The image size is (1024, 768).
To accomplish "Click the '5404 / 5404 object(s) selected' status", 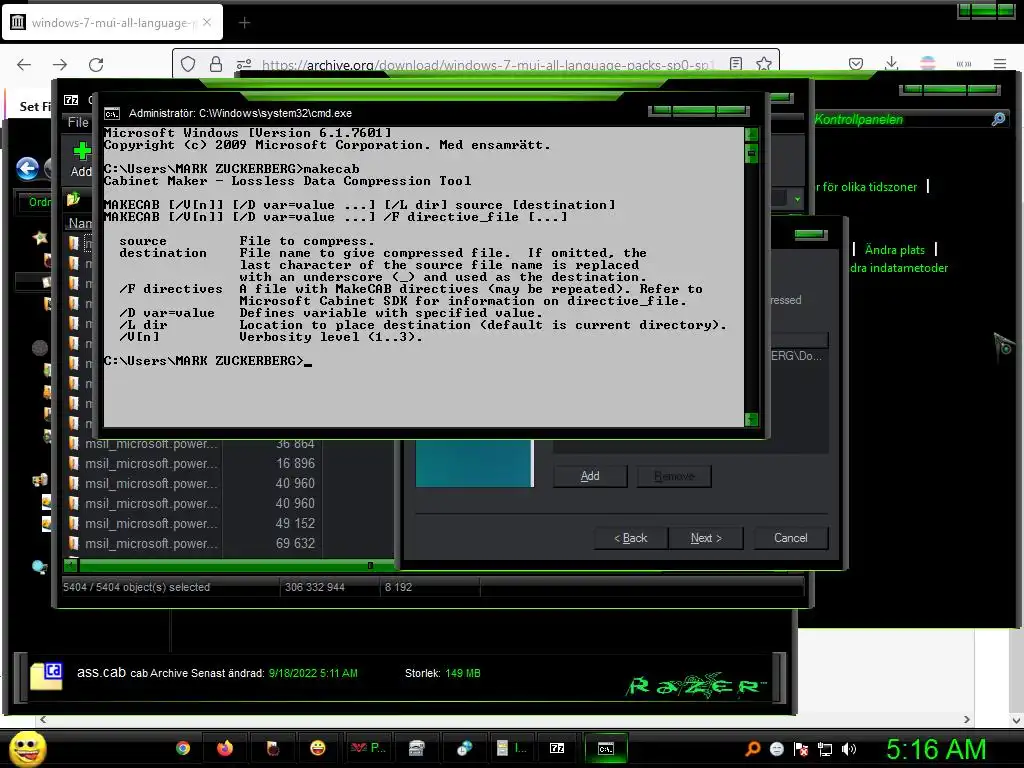I will (x=136, y=587).
